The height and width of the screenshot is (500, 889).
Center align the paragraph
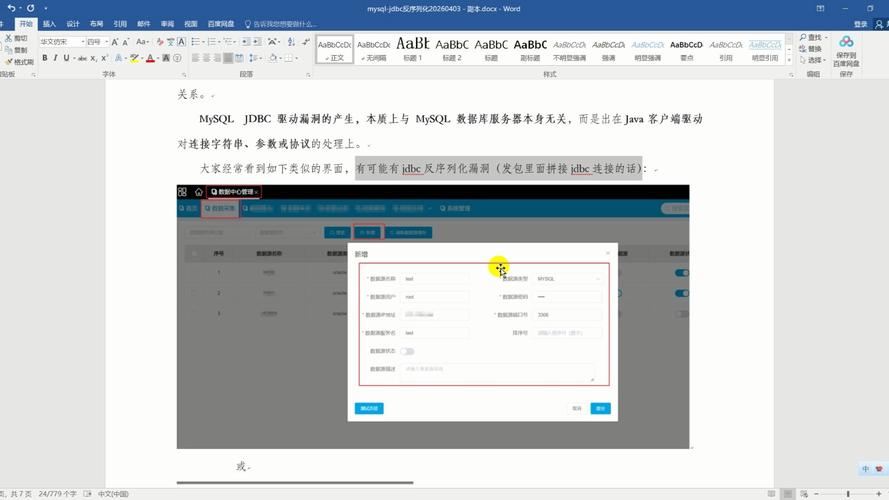pyautogui.click(x=206, y=58)
